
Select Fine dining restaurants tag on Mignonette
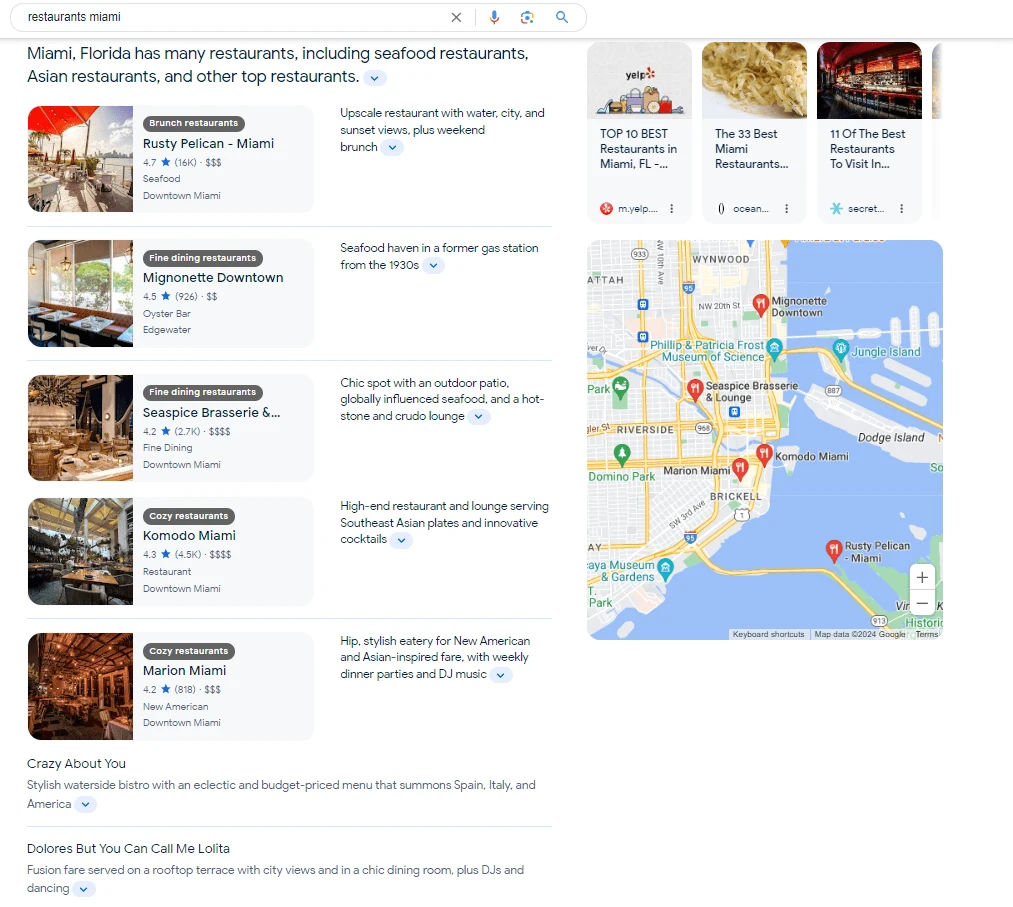coord(202,258)
